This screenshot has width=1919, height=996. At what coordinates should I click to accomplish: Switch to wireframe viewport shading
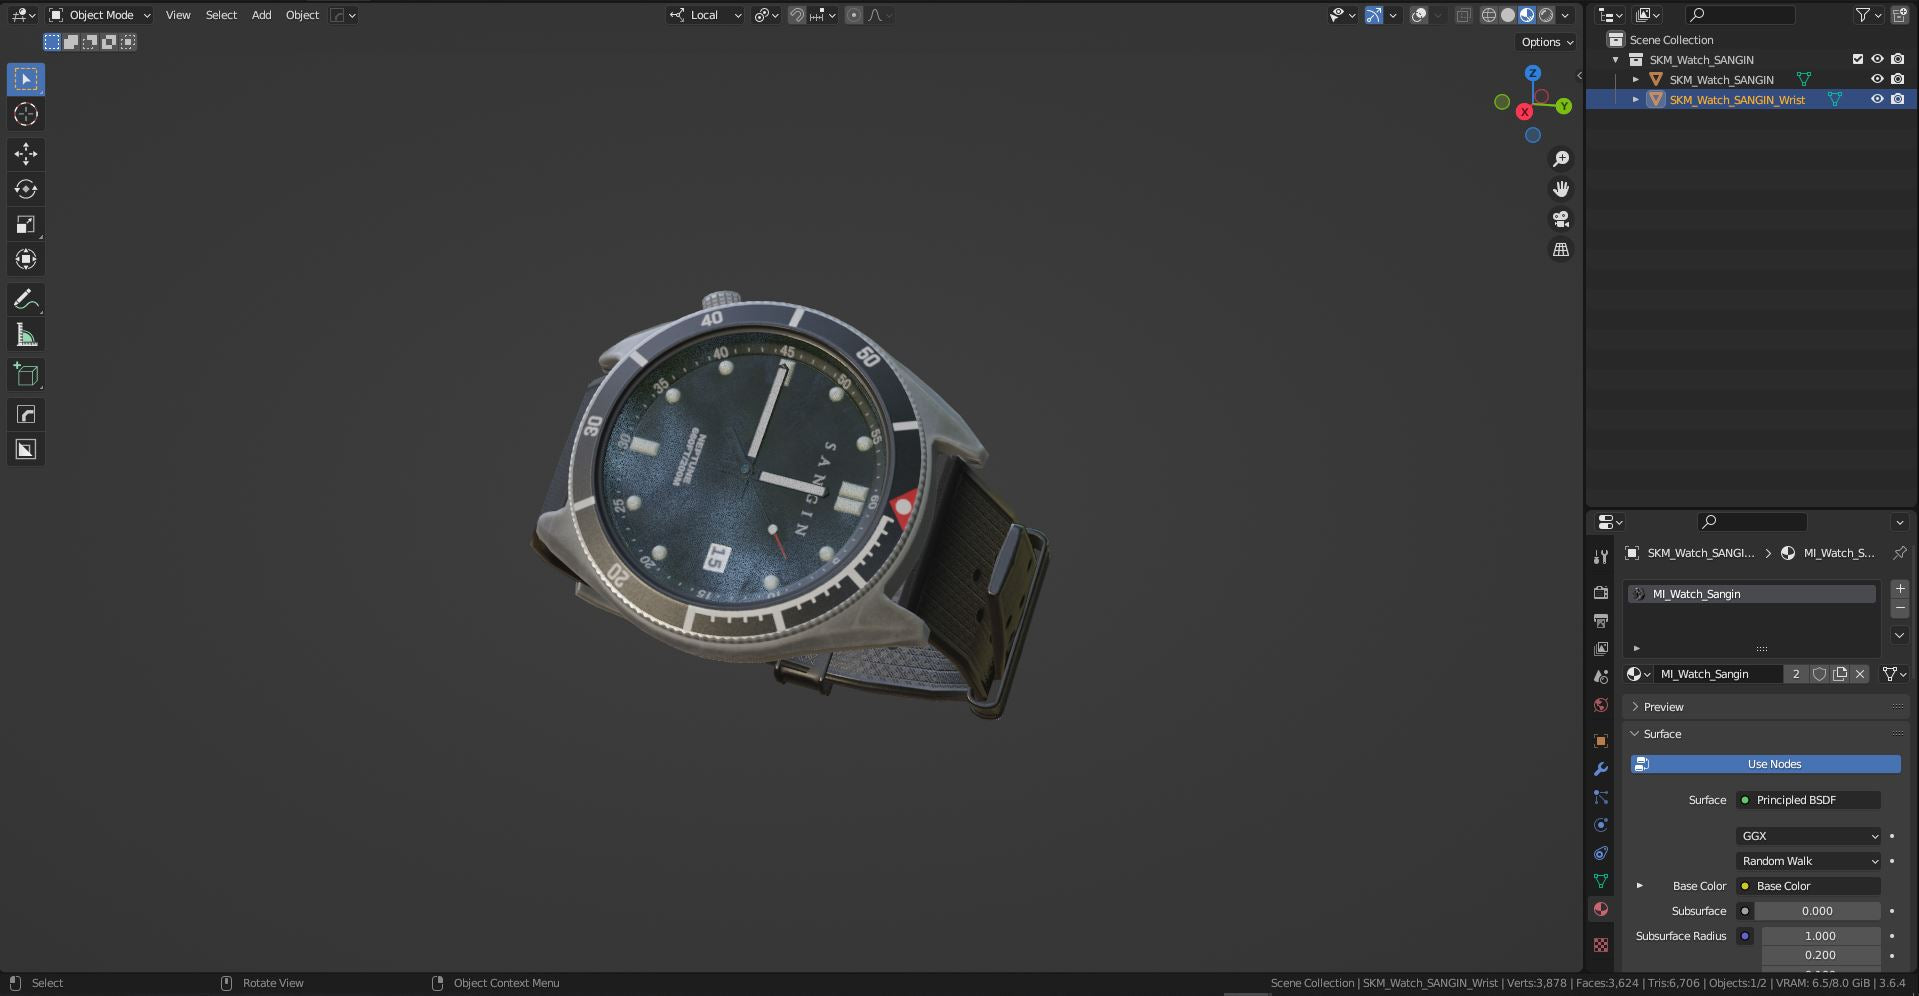pyautogui.click(x=1489, y=15)
